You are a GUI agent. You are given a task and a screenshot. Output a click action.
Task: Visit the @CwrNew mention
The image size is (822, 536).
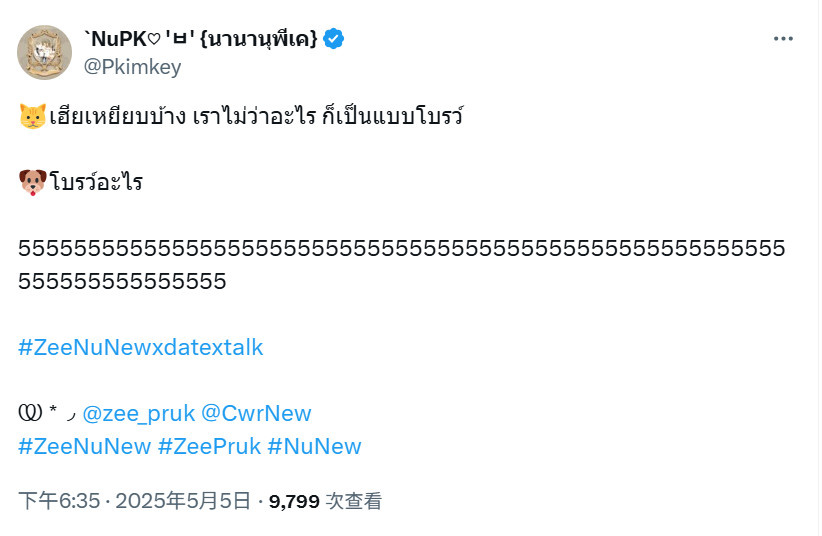(x=256, y=414)
